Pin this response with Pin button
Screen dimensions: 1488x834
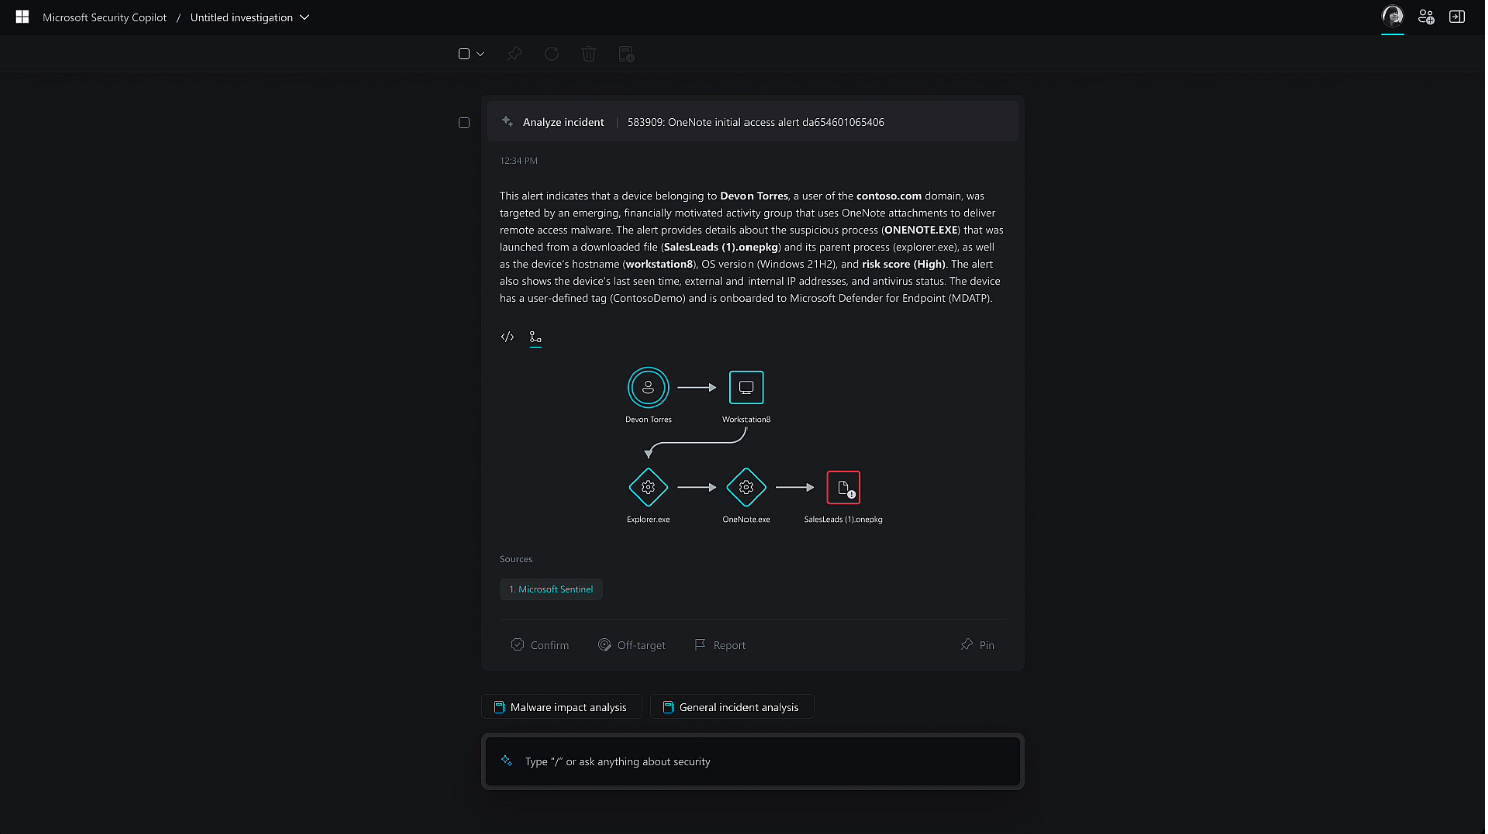click(x=978, y=645)
